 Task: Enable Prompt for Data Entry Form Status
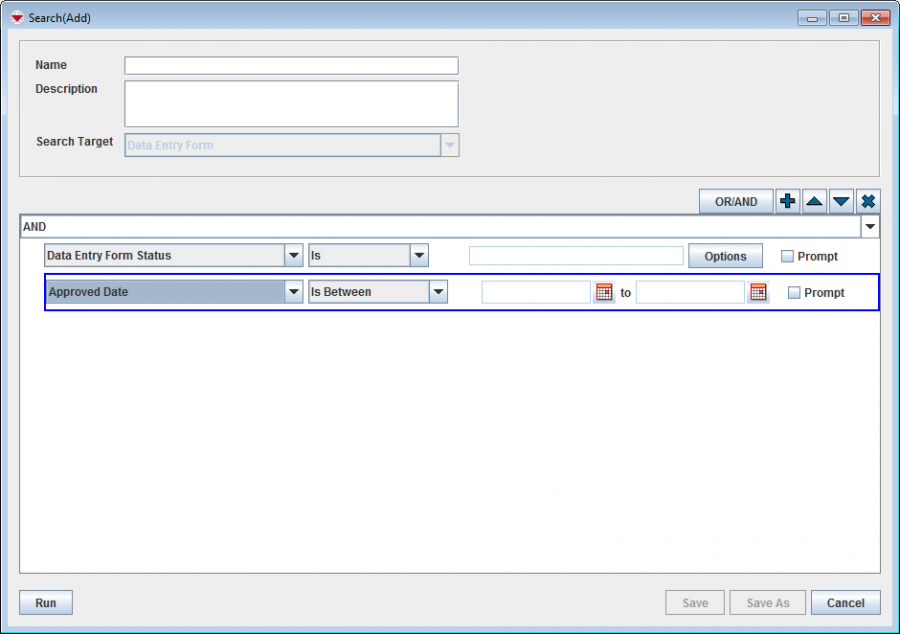pyautogui.click(x=787, y=256)
